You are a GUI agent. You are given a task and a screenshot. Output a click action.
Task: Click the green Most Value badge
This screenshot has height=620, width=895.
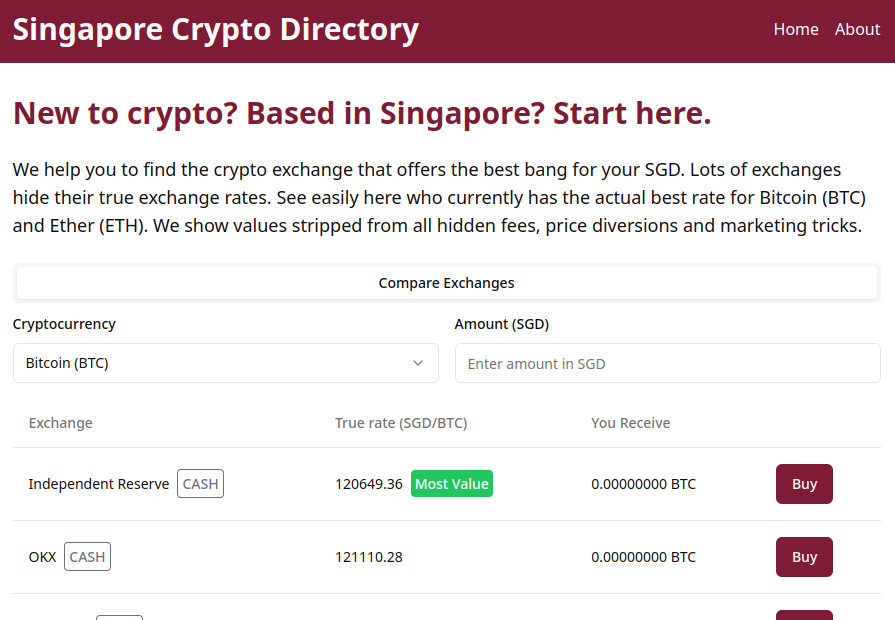(451, 483)
